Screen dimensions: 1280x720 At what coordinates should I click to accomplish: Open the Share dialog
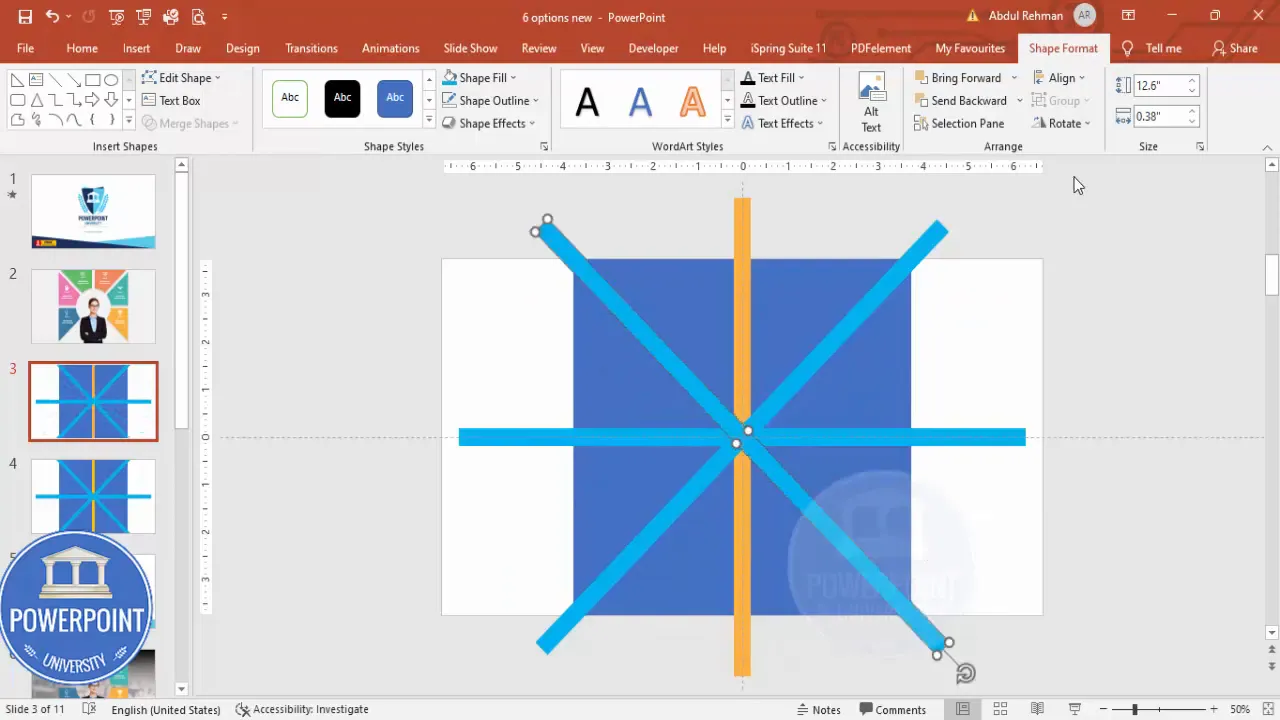pos(1234,48)
